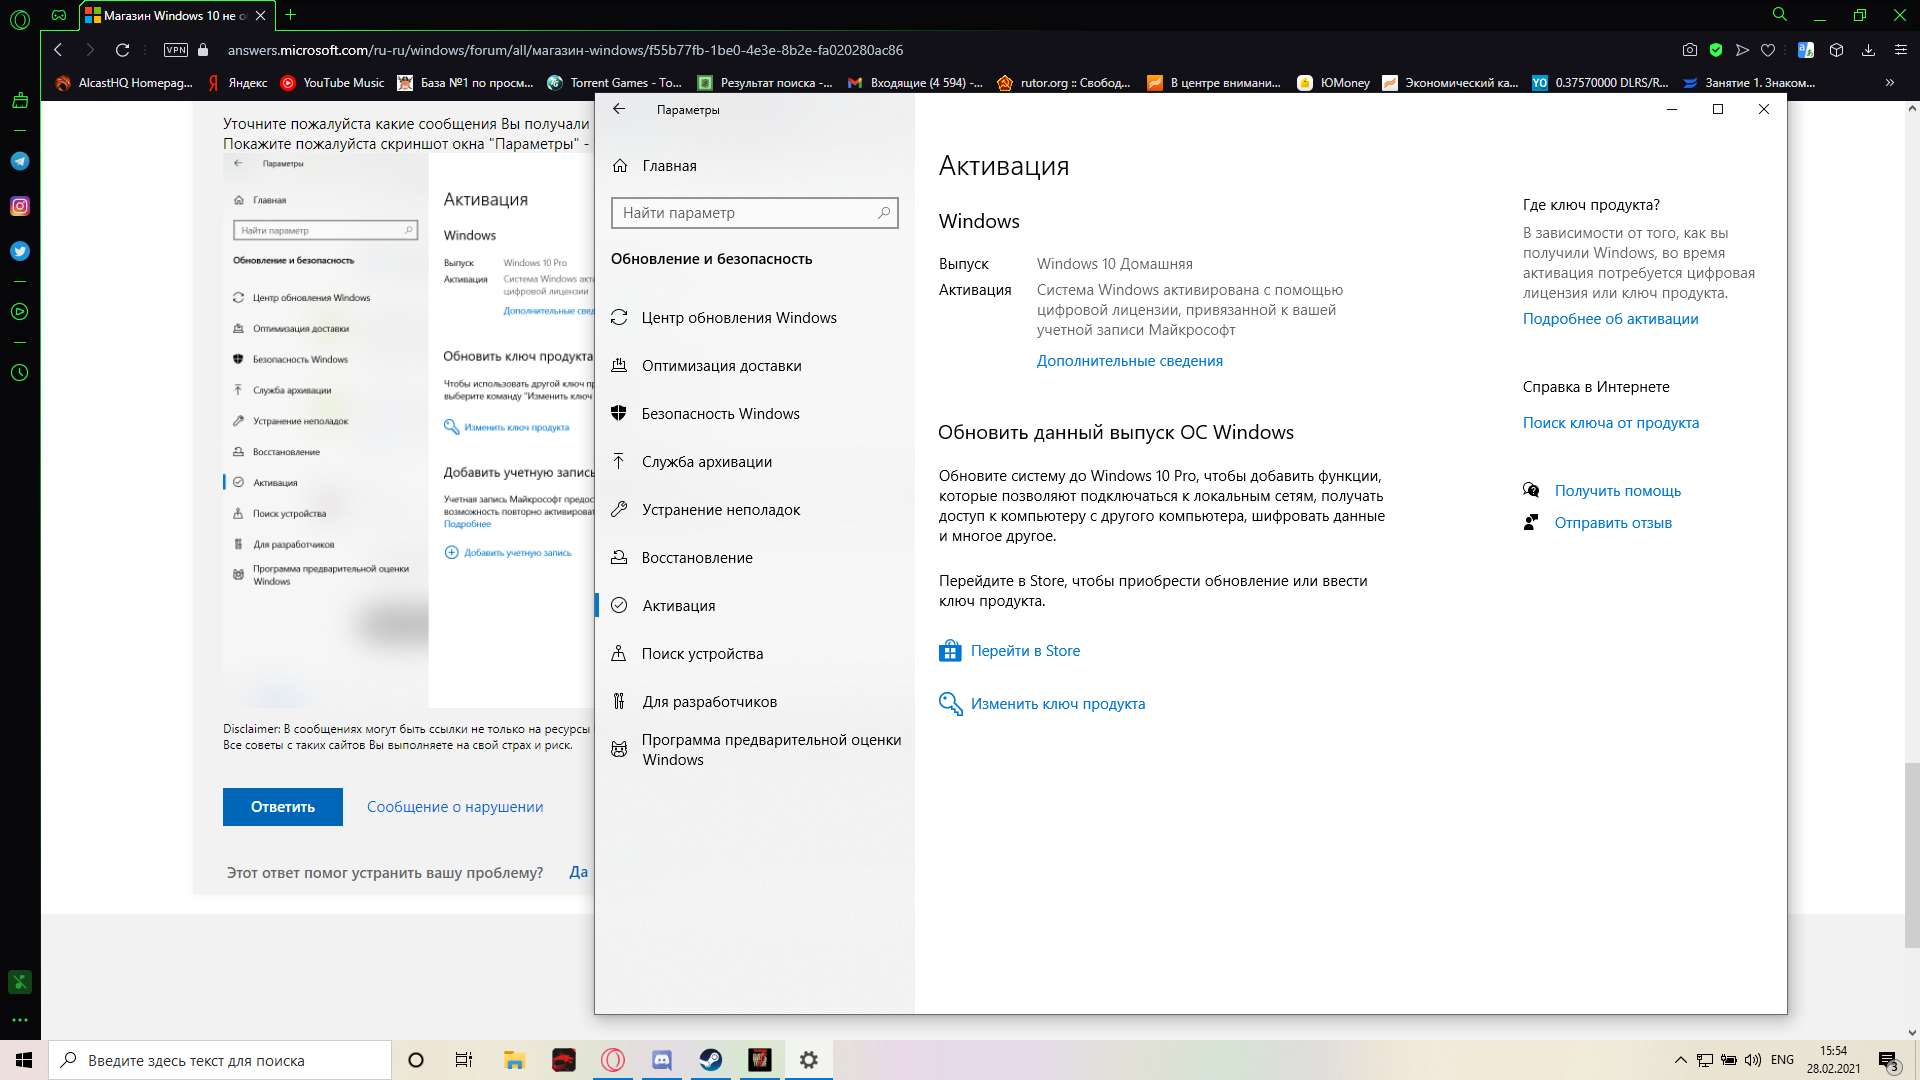This screenshot has height=1080, width=1920.
Task: Click Сообщение о нарушении link
Action: [455, 807]
